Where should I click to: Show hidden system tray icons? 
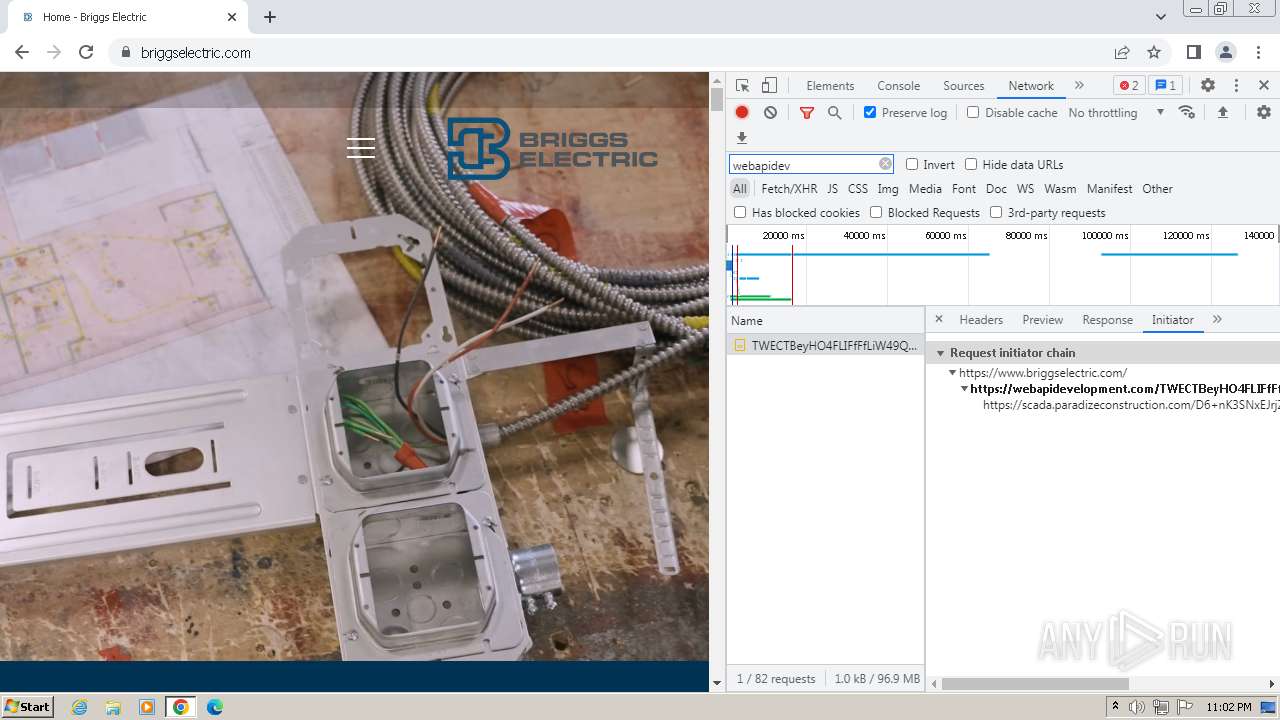click(1115, 706)
